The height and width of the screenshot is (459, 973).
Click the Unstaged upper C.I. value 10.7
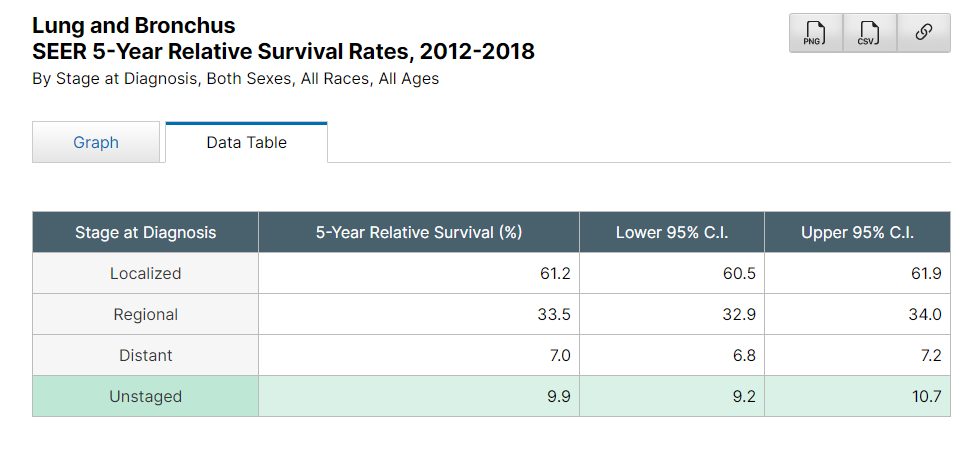(x=926, y=396)
